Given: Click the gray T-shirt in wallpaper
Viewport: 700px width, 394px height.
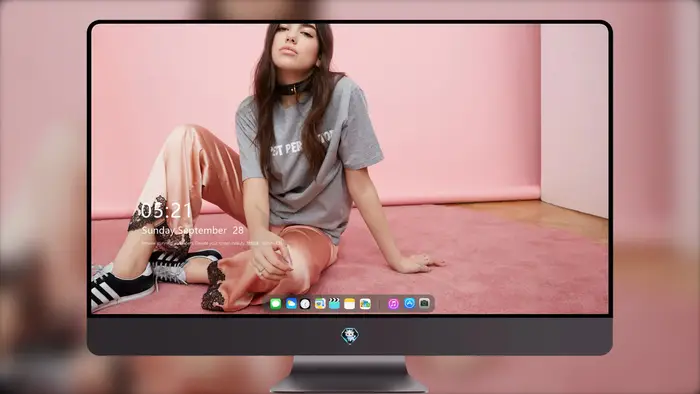Looking at the screenshot, I should pos(308,161).
